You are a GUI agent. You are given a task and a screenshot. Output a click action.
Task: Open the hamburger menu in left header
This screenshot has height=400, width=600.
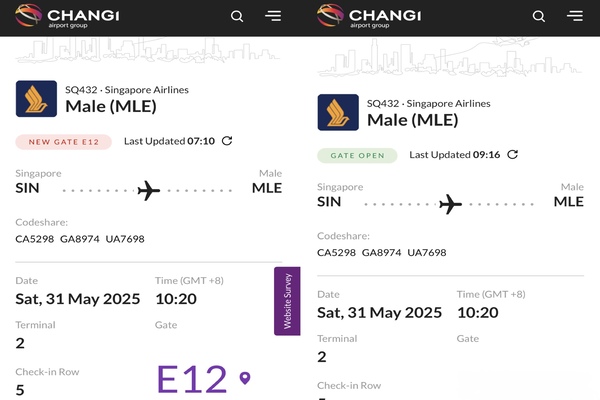point(273,16)
